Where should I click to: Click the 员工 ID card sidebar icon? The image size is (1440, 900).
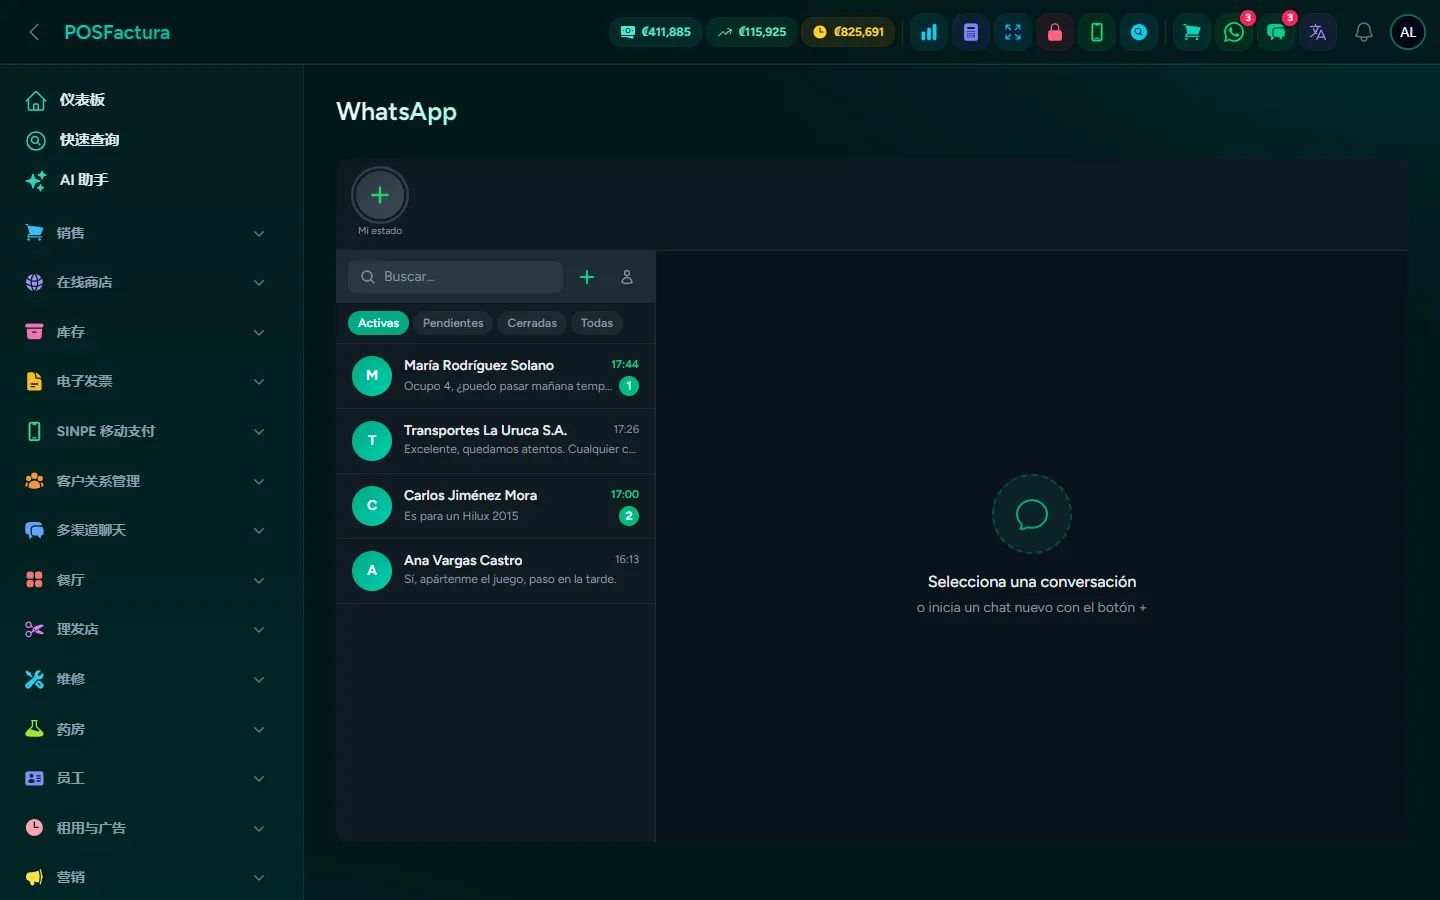click(x=34, y=778)
